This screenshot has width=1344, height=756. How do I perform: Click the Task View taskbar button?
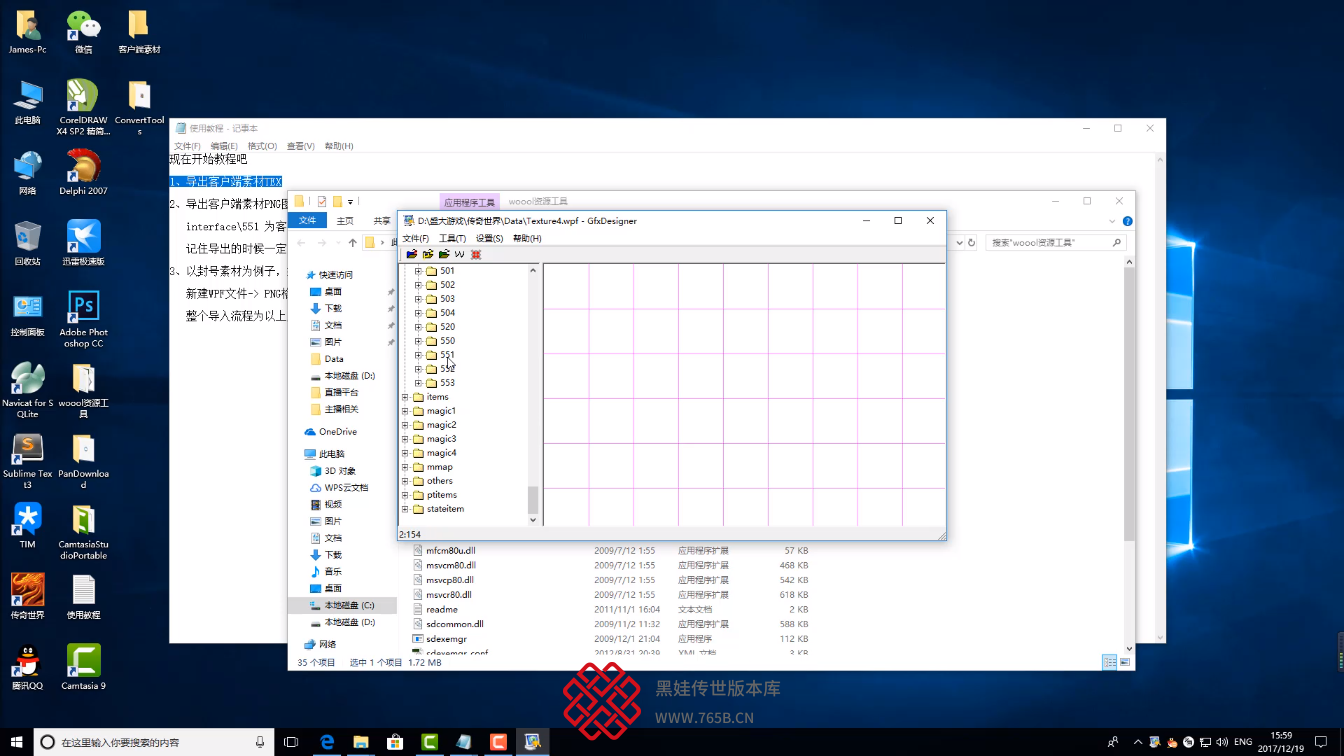291,742
